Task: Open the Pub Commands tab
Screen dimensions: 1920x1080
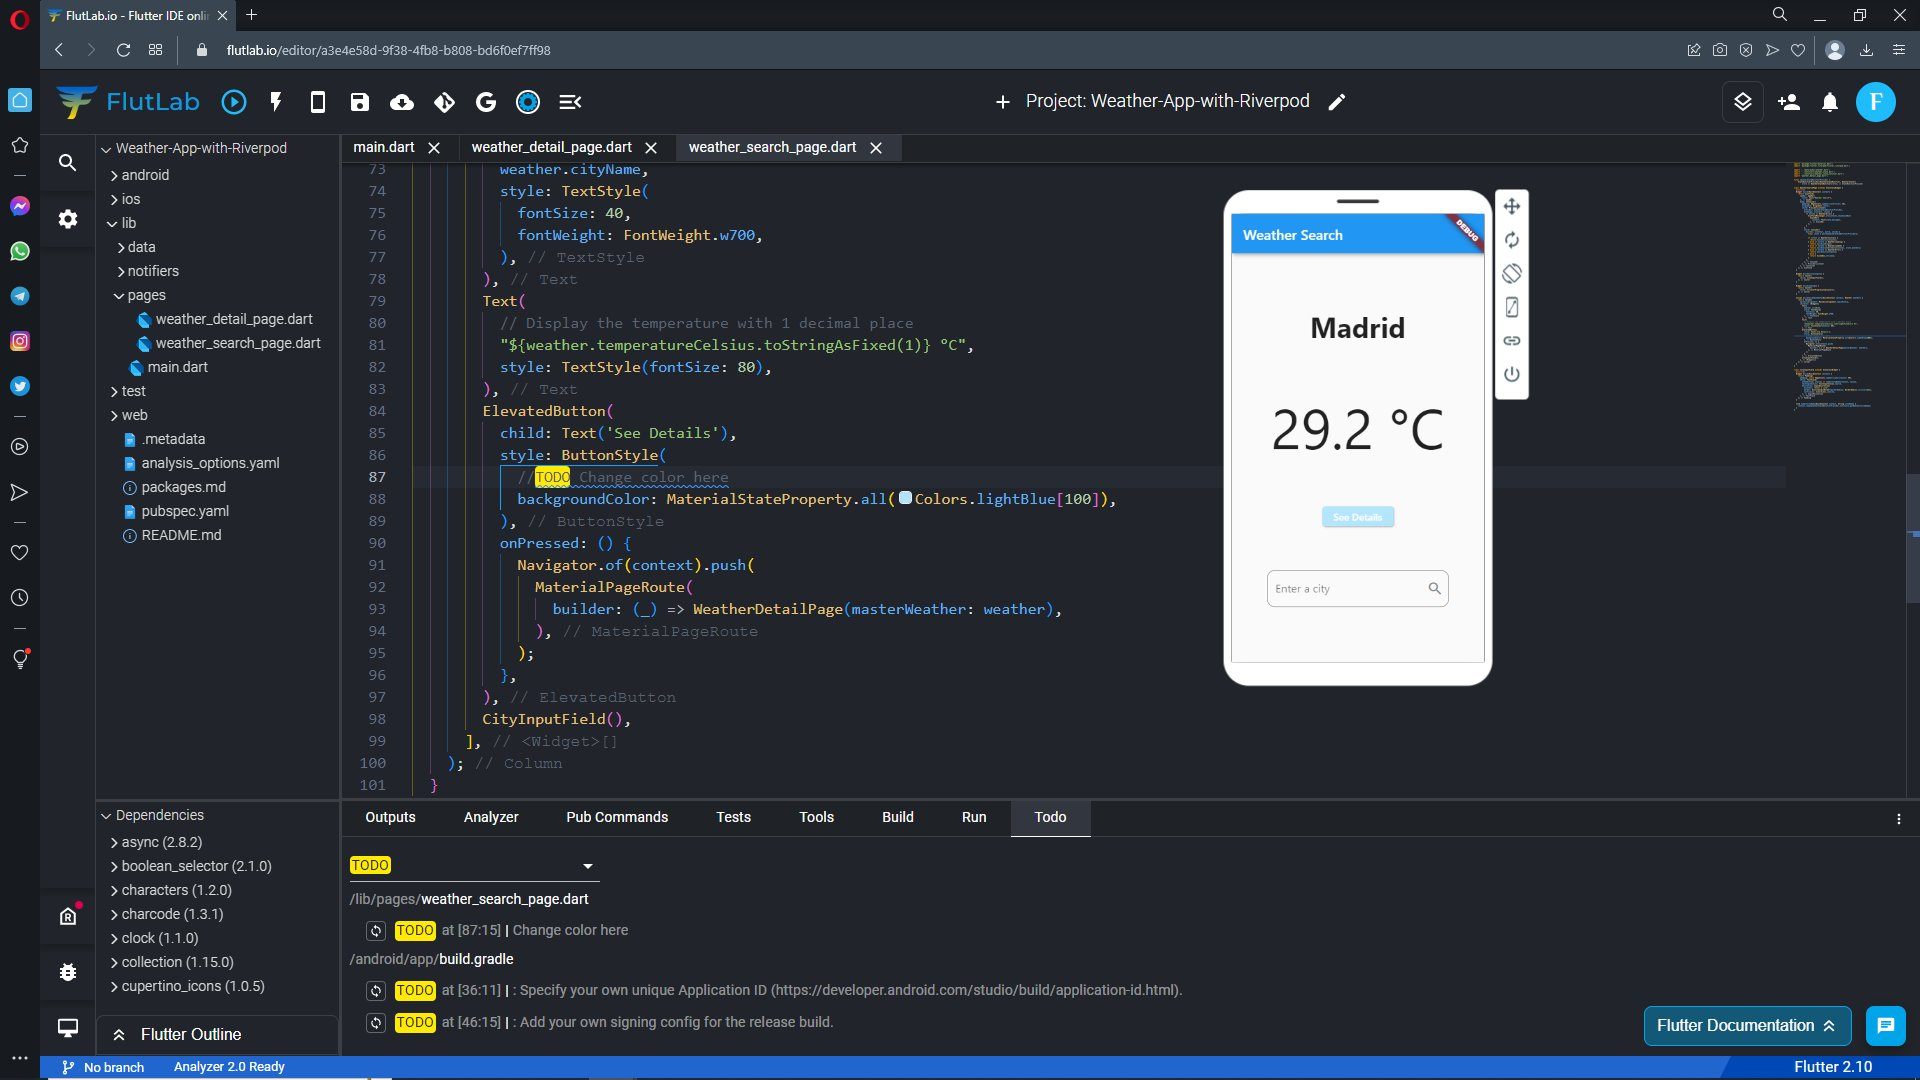Action: [x=617, y=817]
